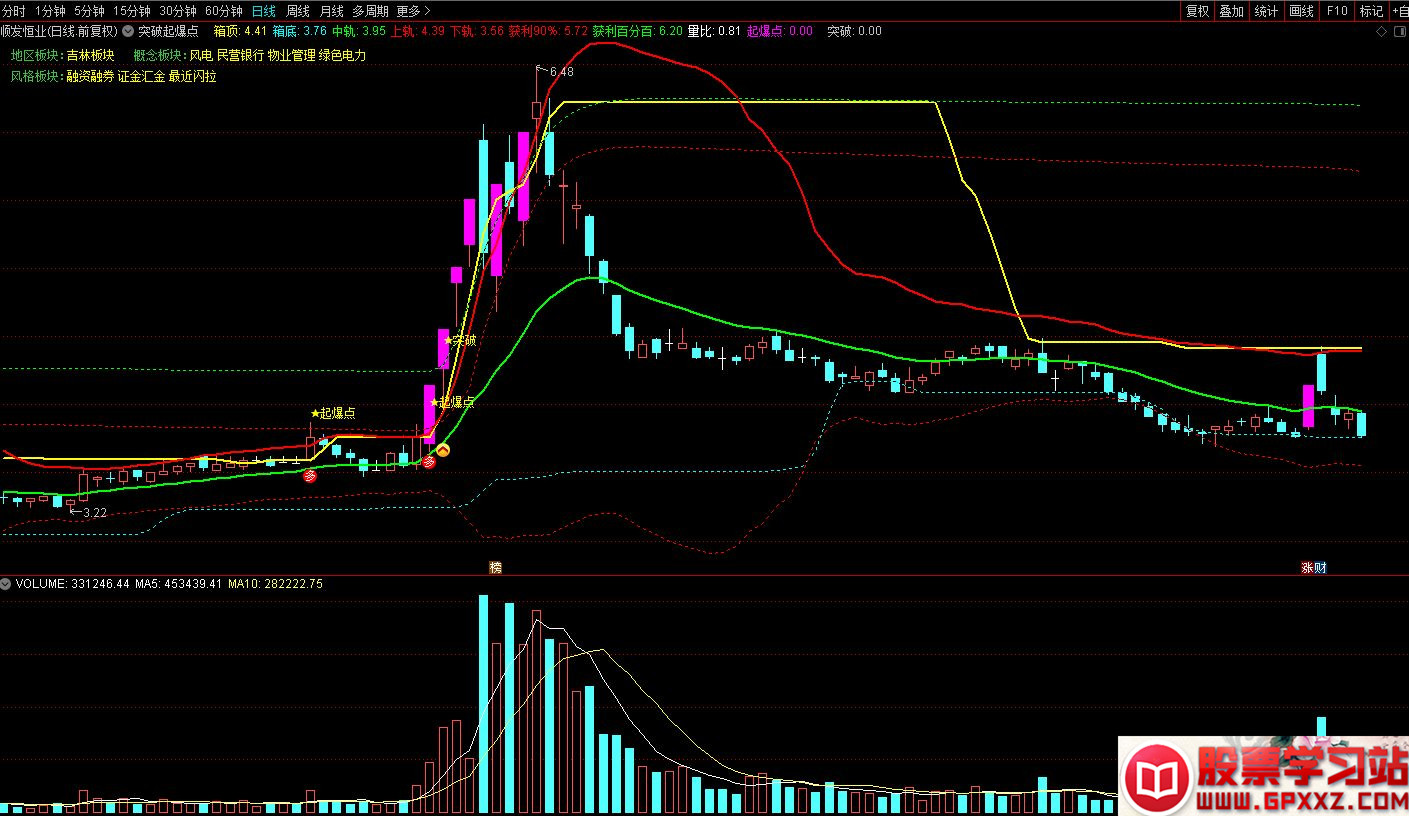Viewport: 1409px width, 816px height.
Task: Switch to 分时 intraday chart tab
Action: click(x=14, y=11)
